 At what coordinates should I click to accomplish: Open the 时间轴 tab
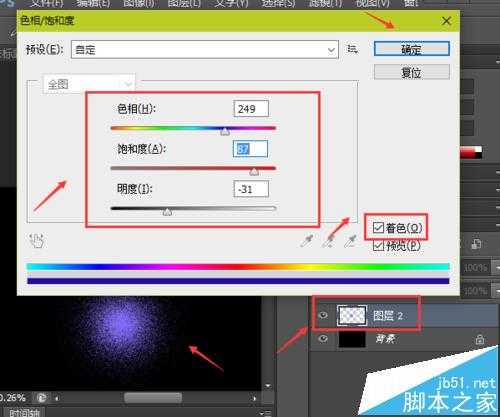coord(24,413)
